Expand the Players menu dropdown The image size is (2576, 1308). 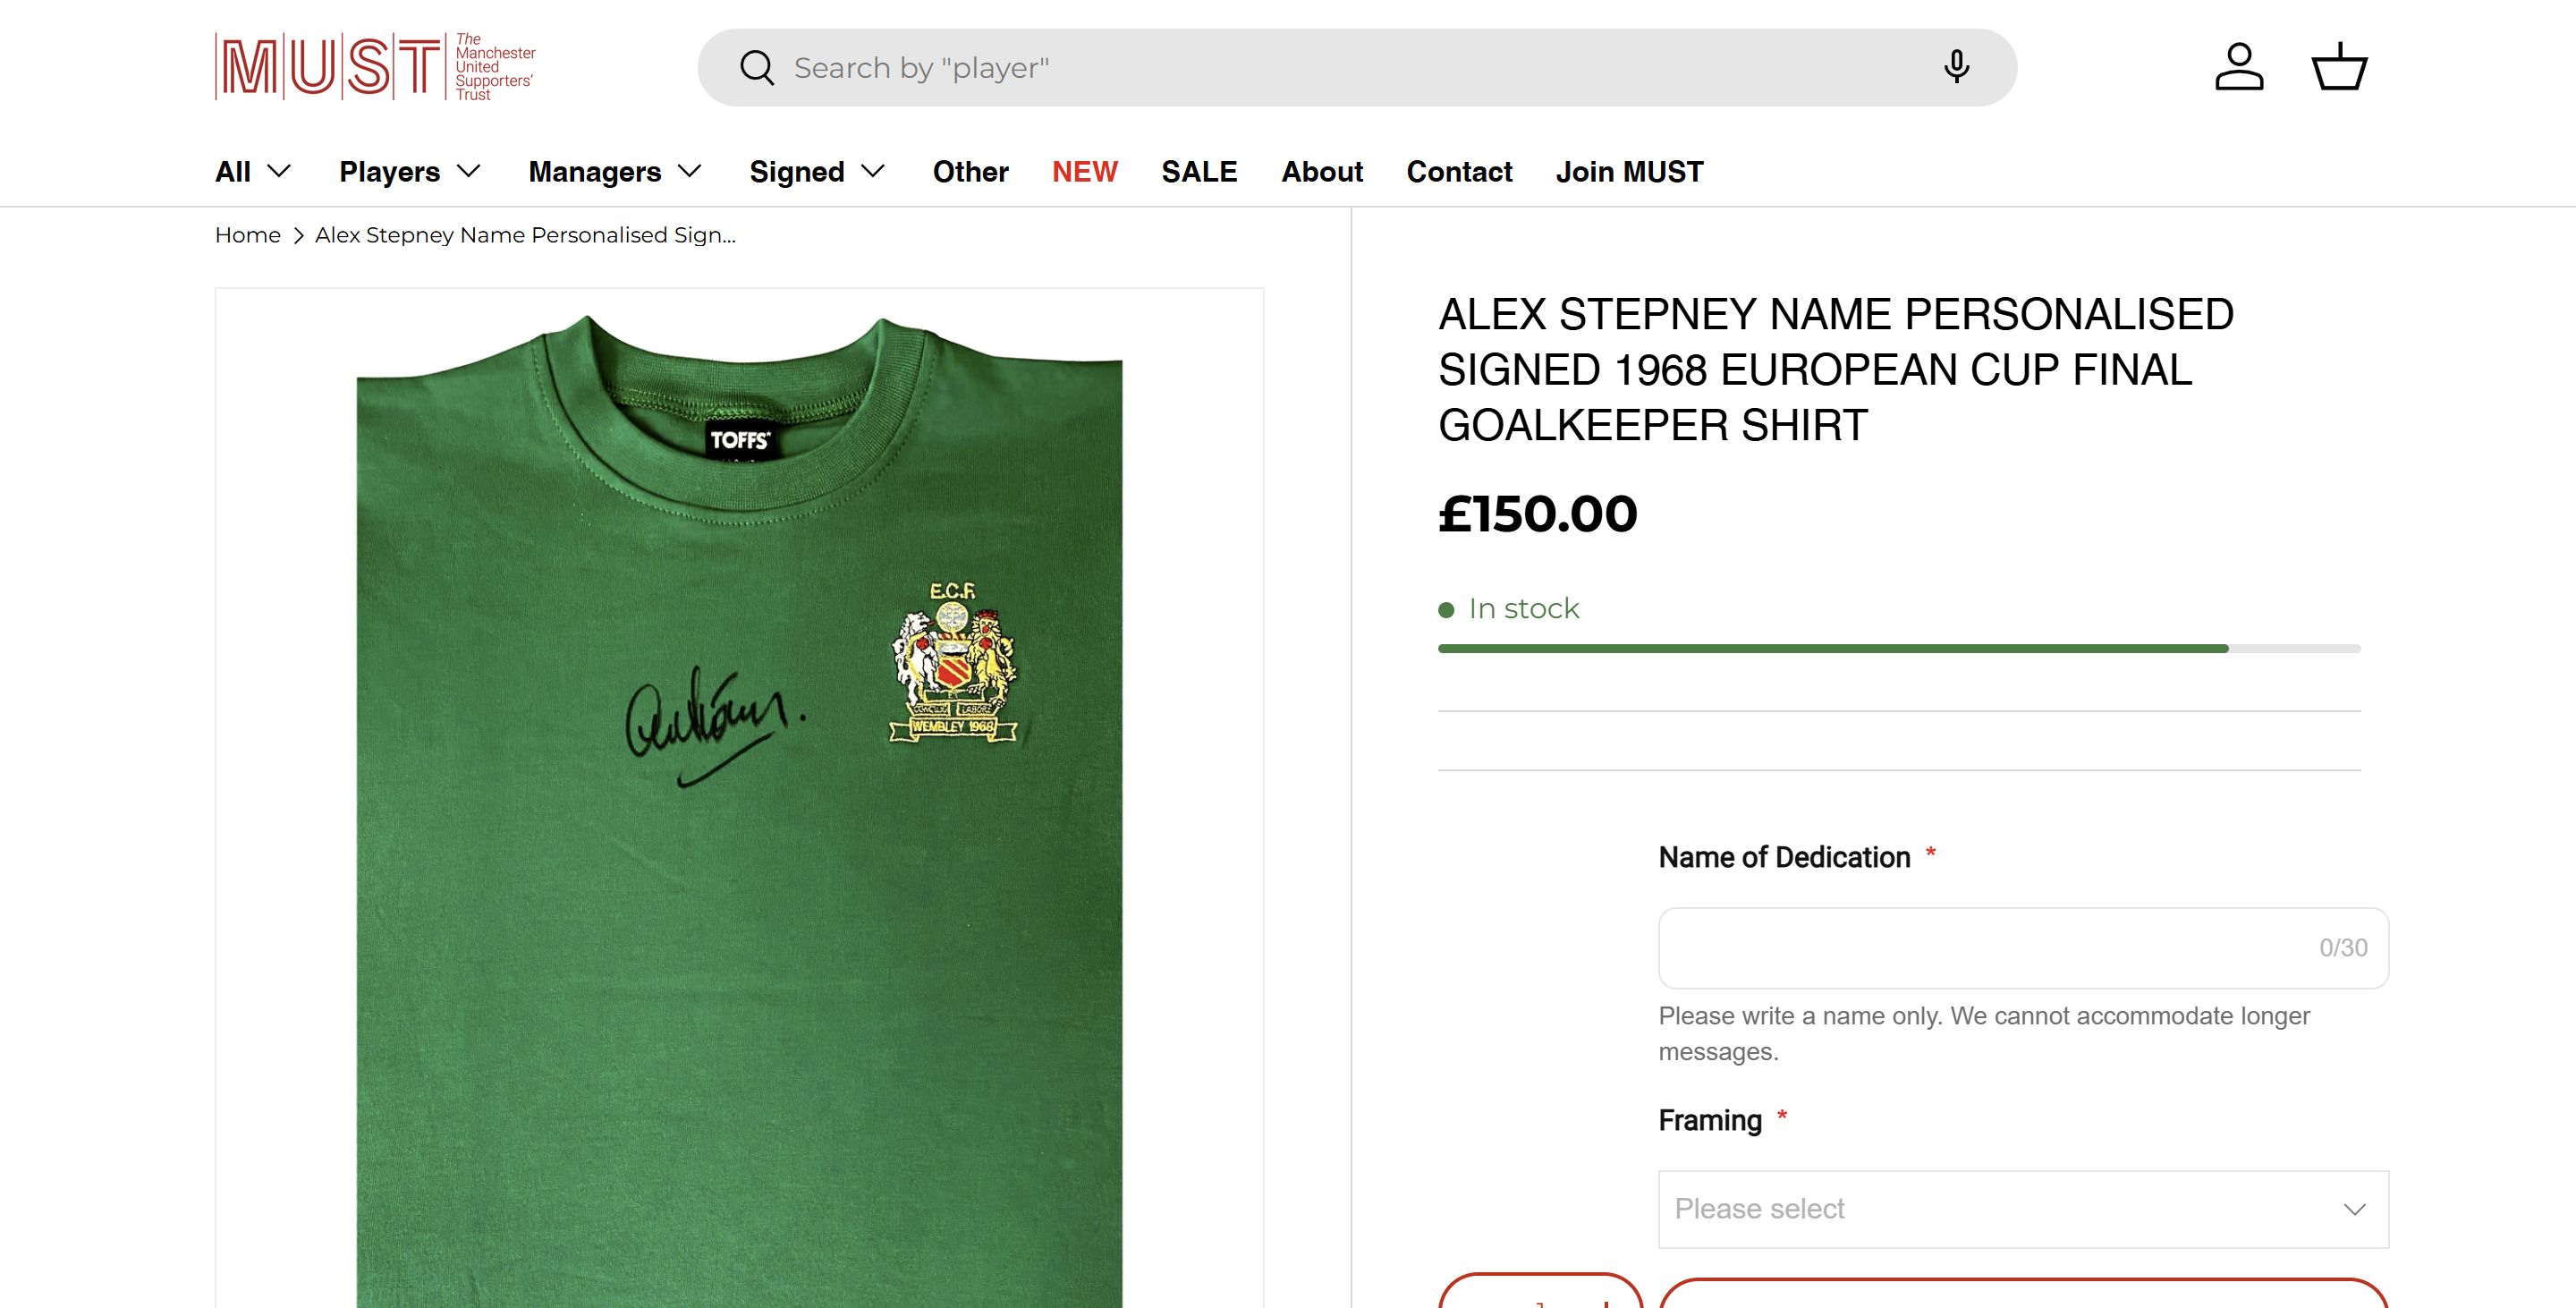pos(410,172)
